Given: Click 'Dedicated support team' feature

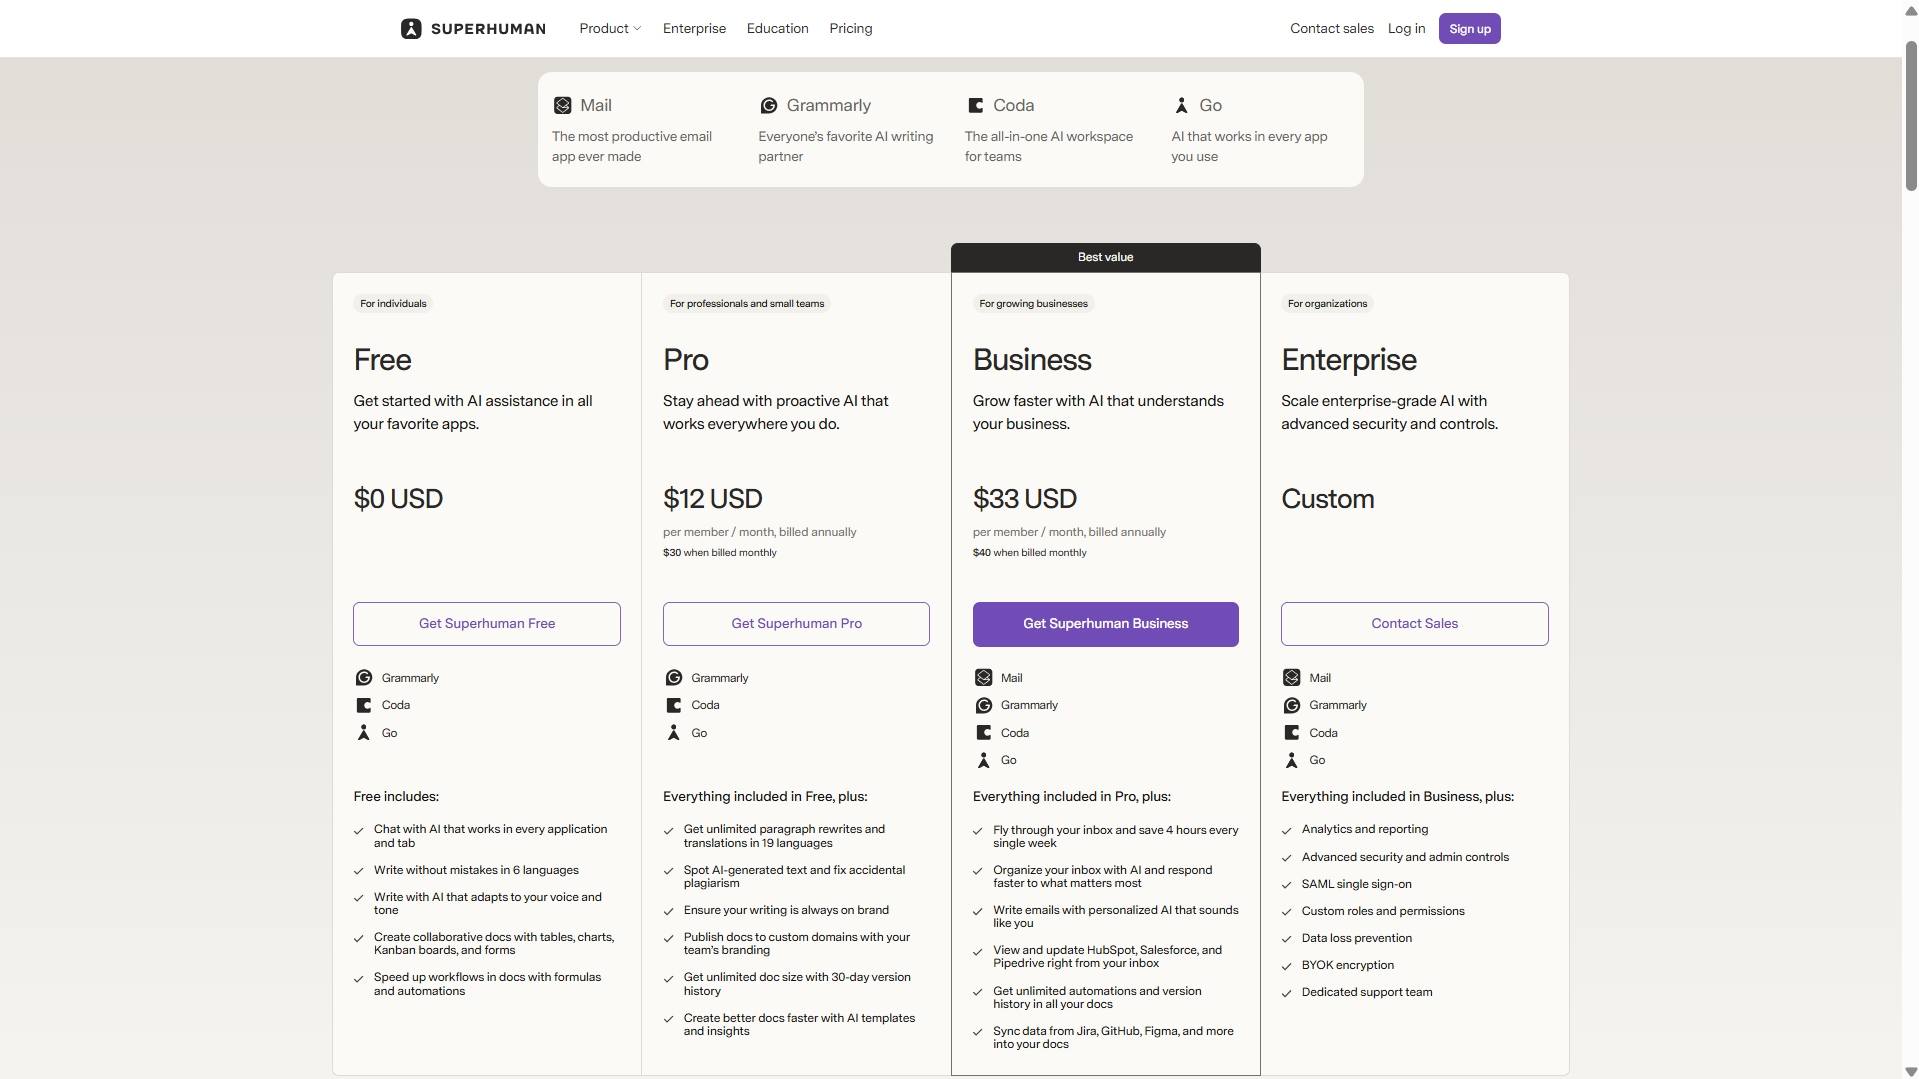Looking at the screenshot, I should [x=1367, y=993].
